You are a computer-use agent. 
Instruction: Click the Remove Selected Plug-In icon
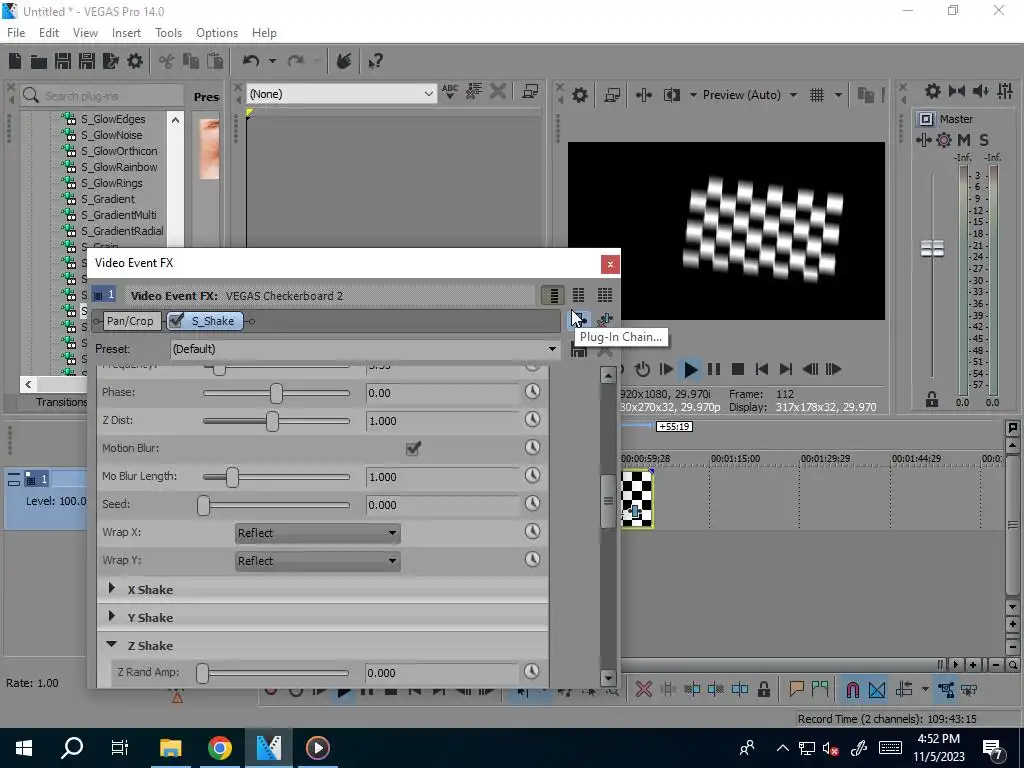[x=605, y=321]
